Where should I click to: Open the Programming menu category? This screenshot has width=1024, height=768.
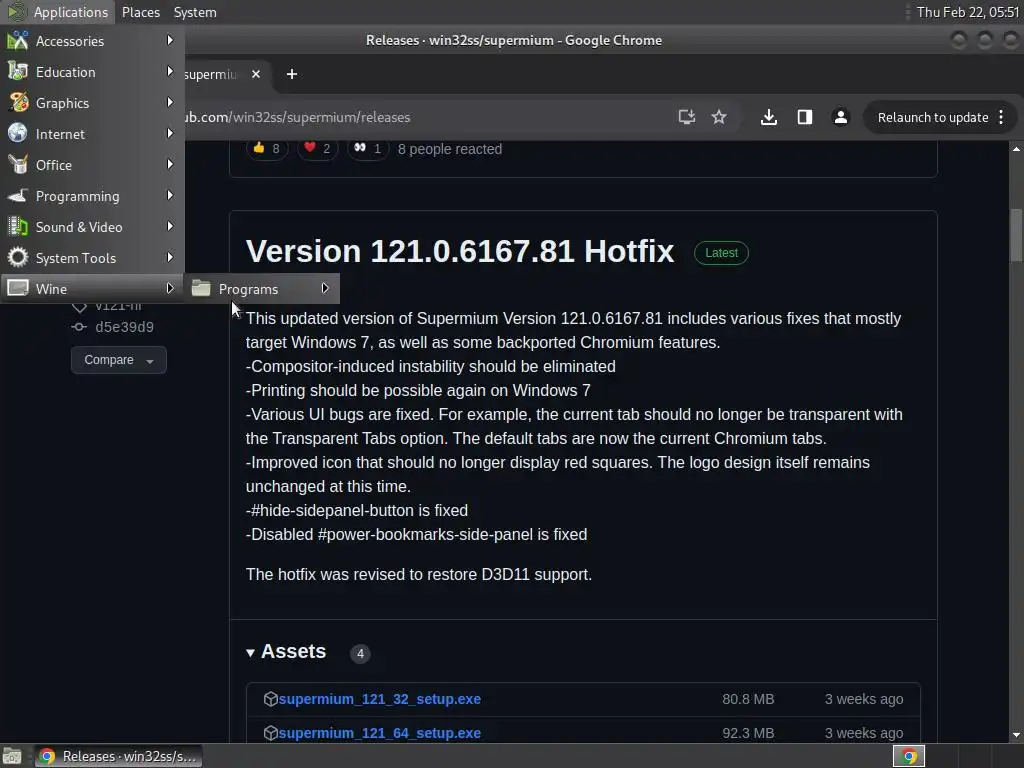92,196
